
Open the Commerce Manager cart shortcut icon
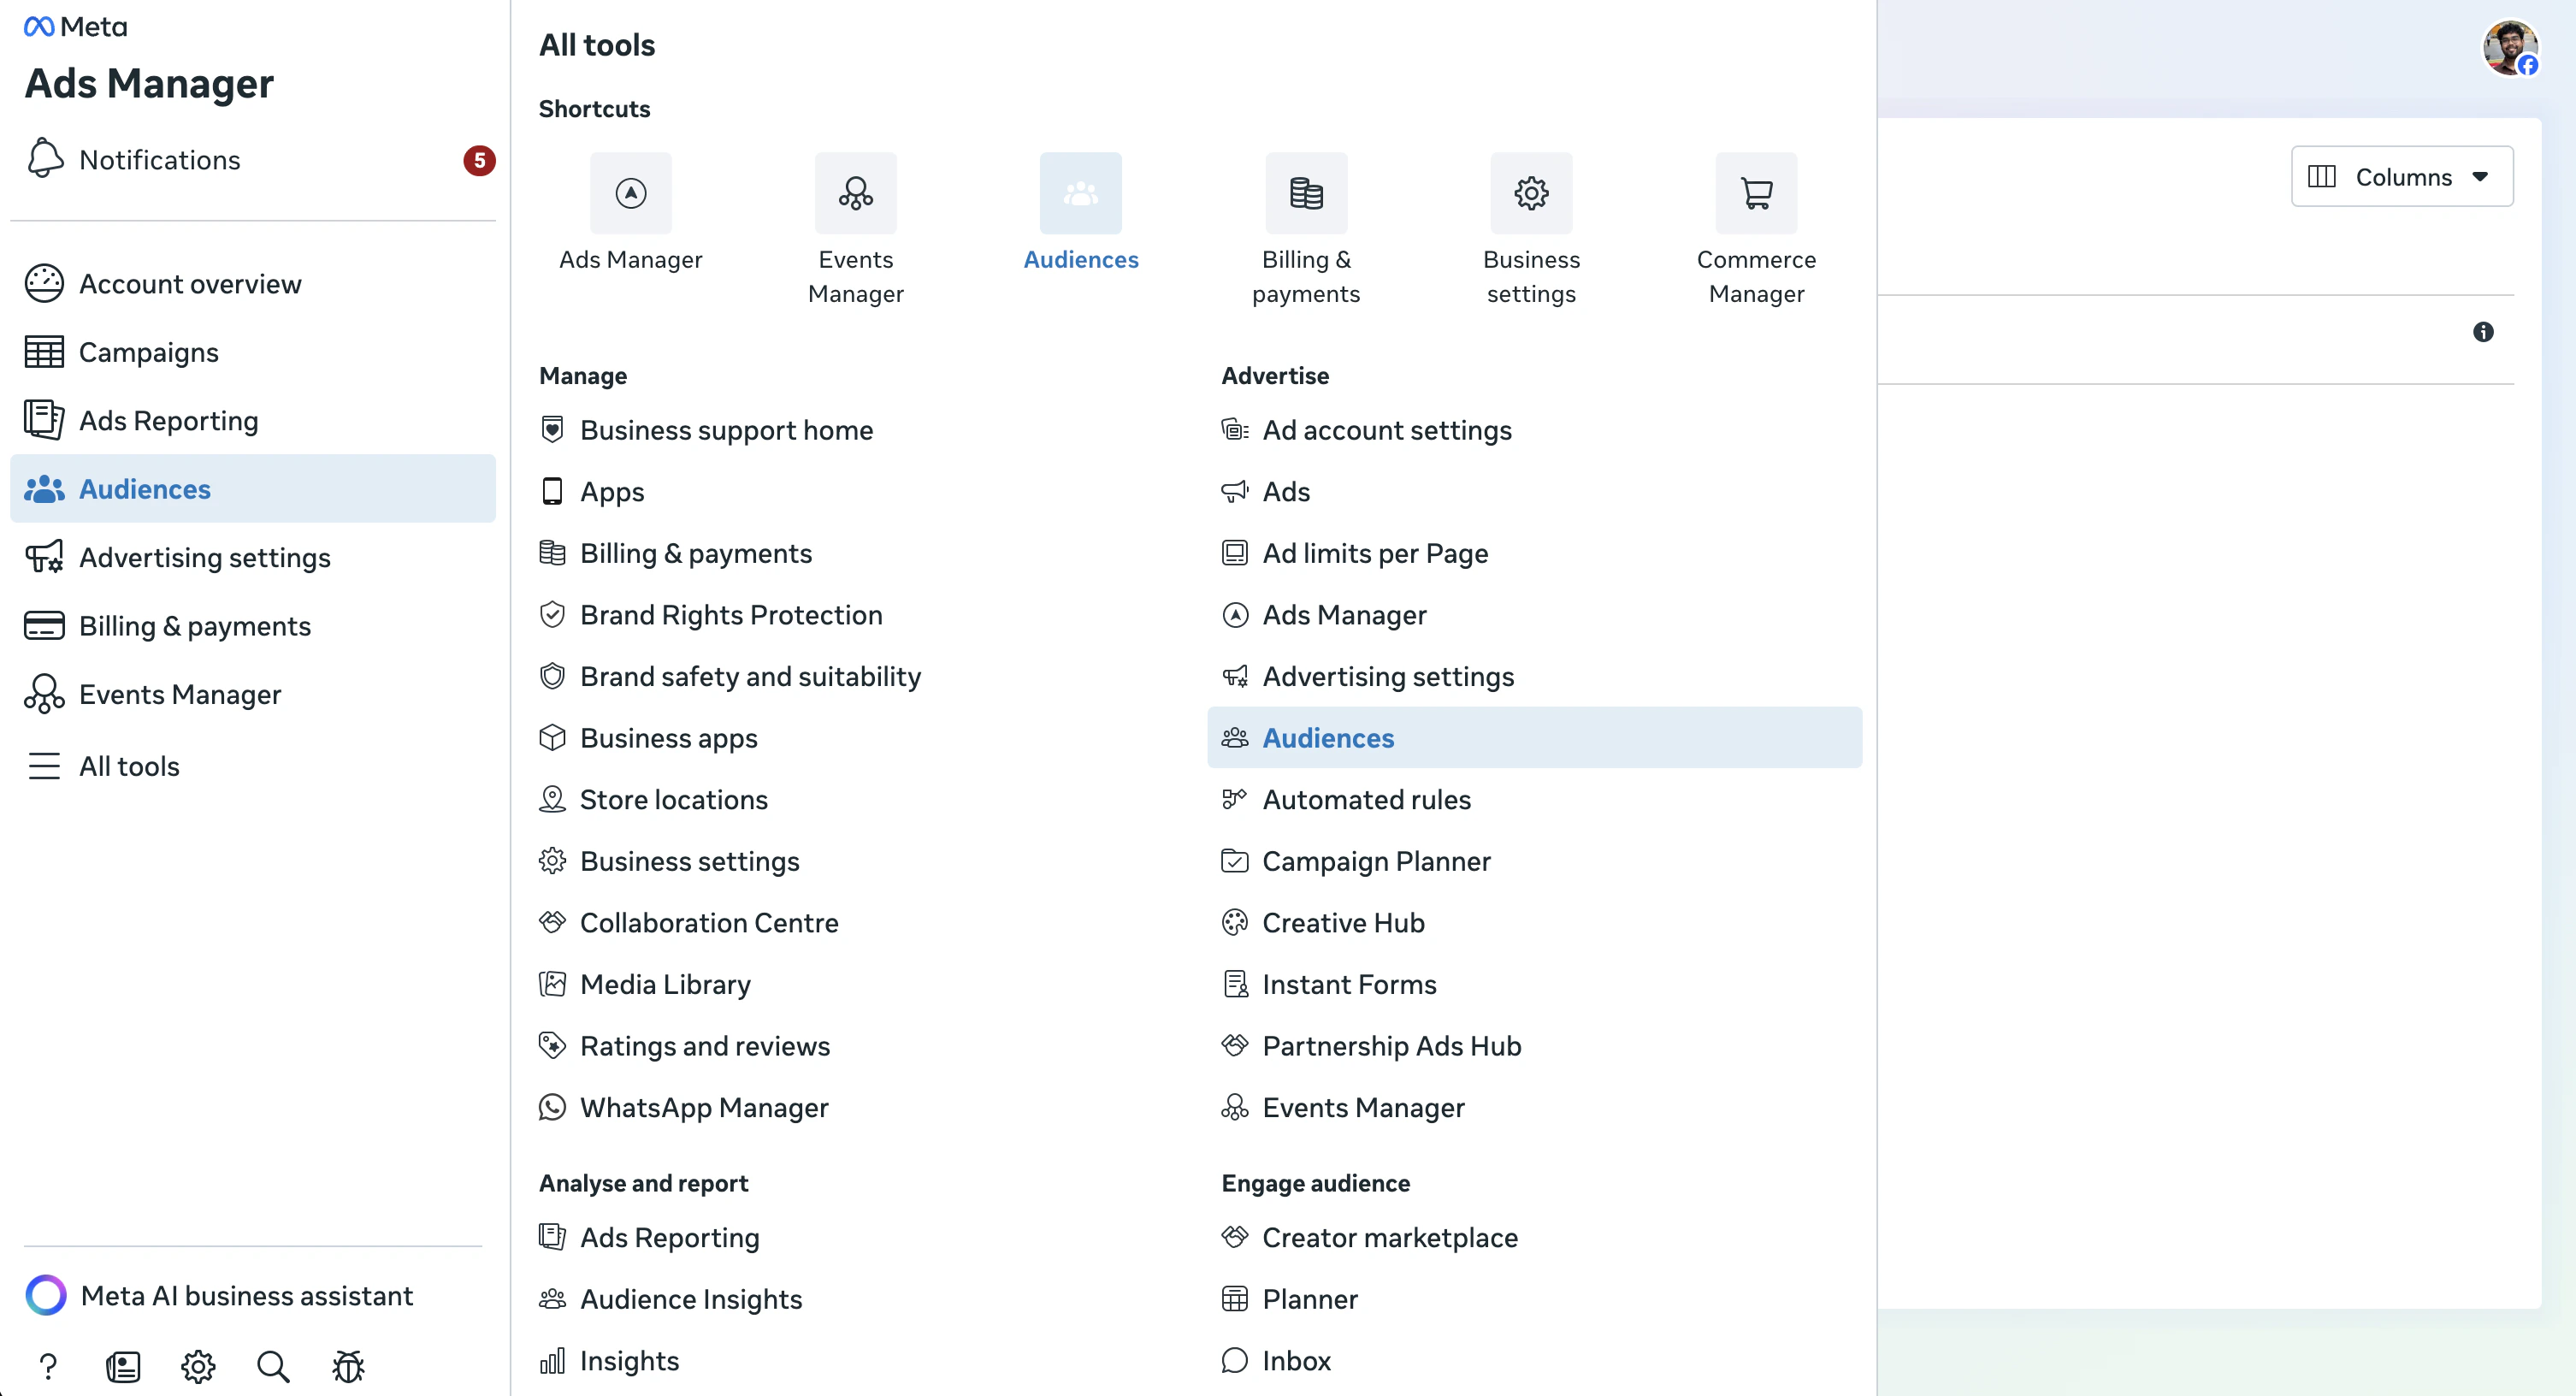click(1756, 192)
